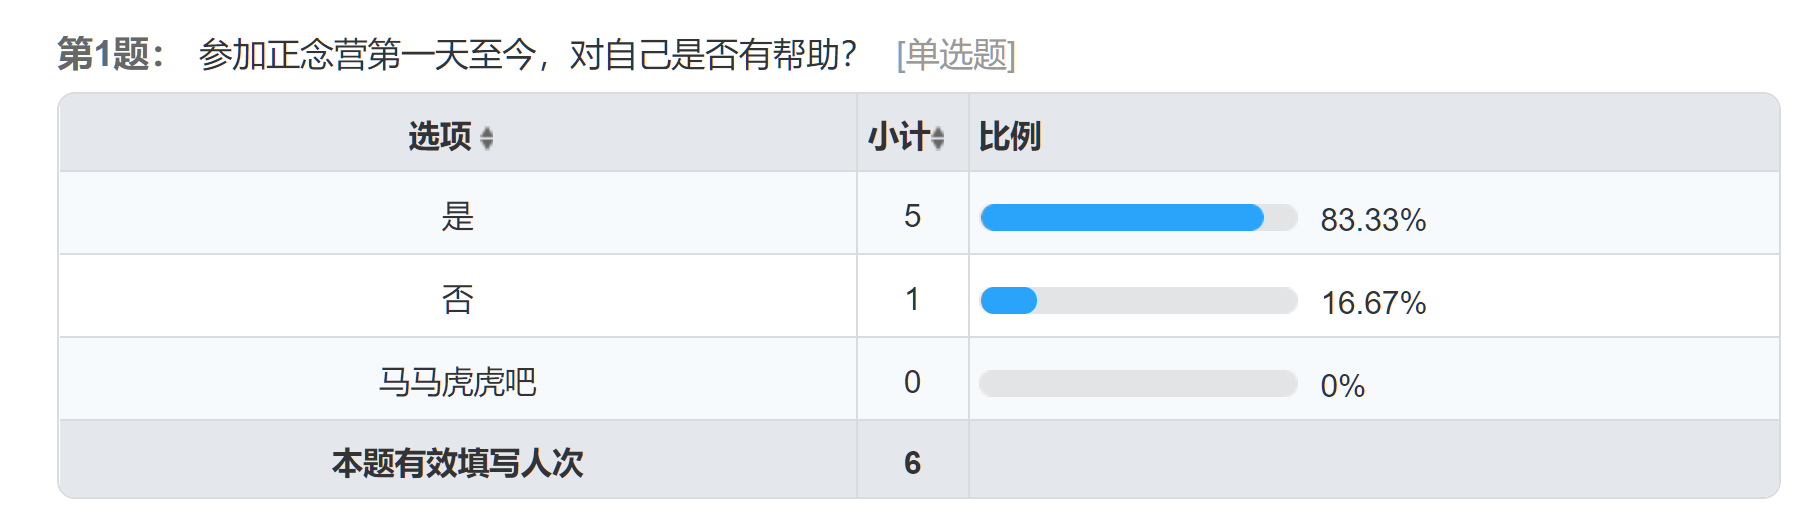This screenshot has height=520, width=1811.
Task: Click the total count 6
Action: 912,463
